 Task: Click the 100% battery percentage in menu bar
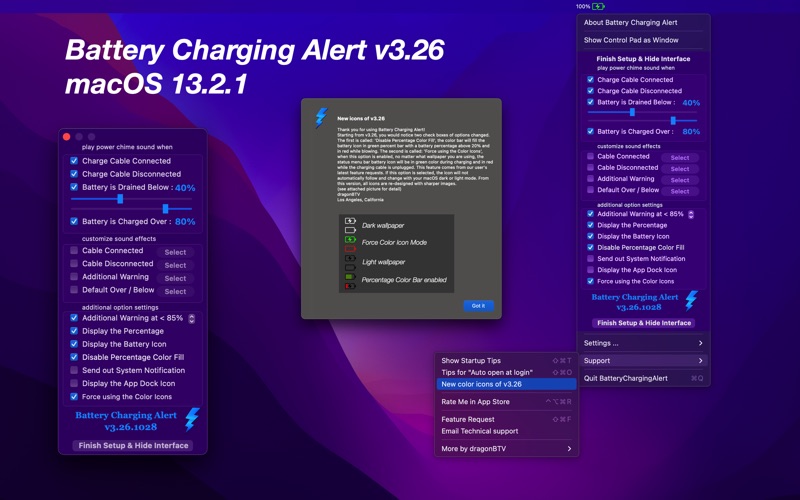(x=583, y=7)
